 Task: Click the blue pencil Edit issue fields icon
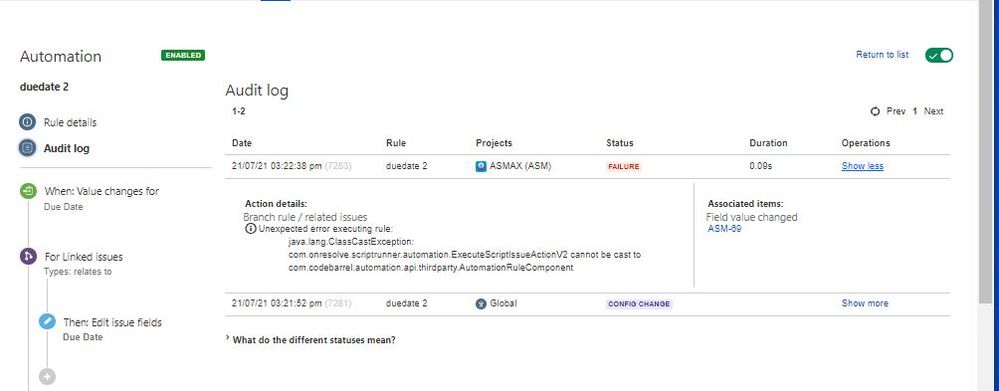(47, 322)
